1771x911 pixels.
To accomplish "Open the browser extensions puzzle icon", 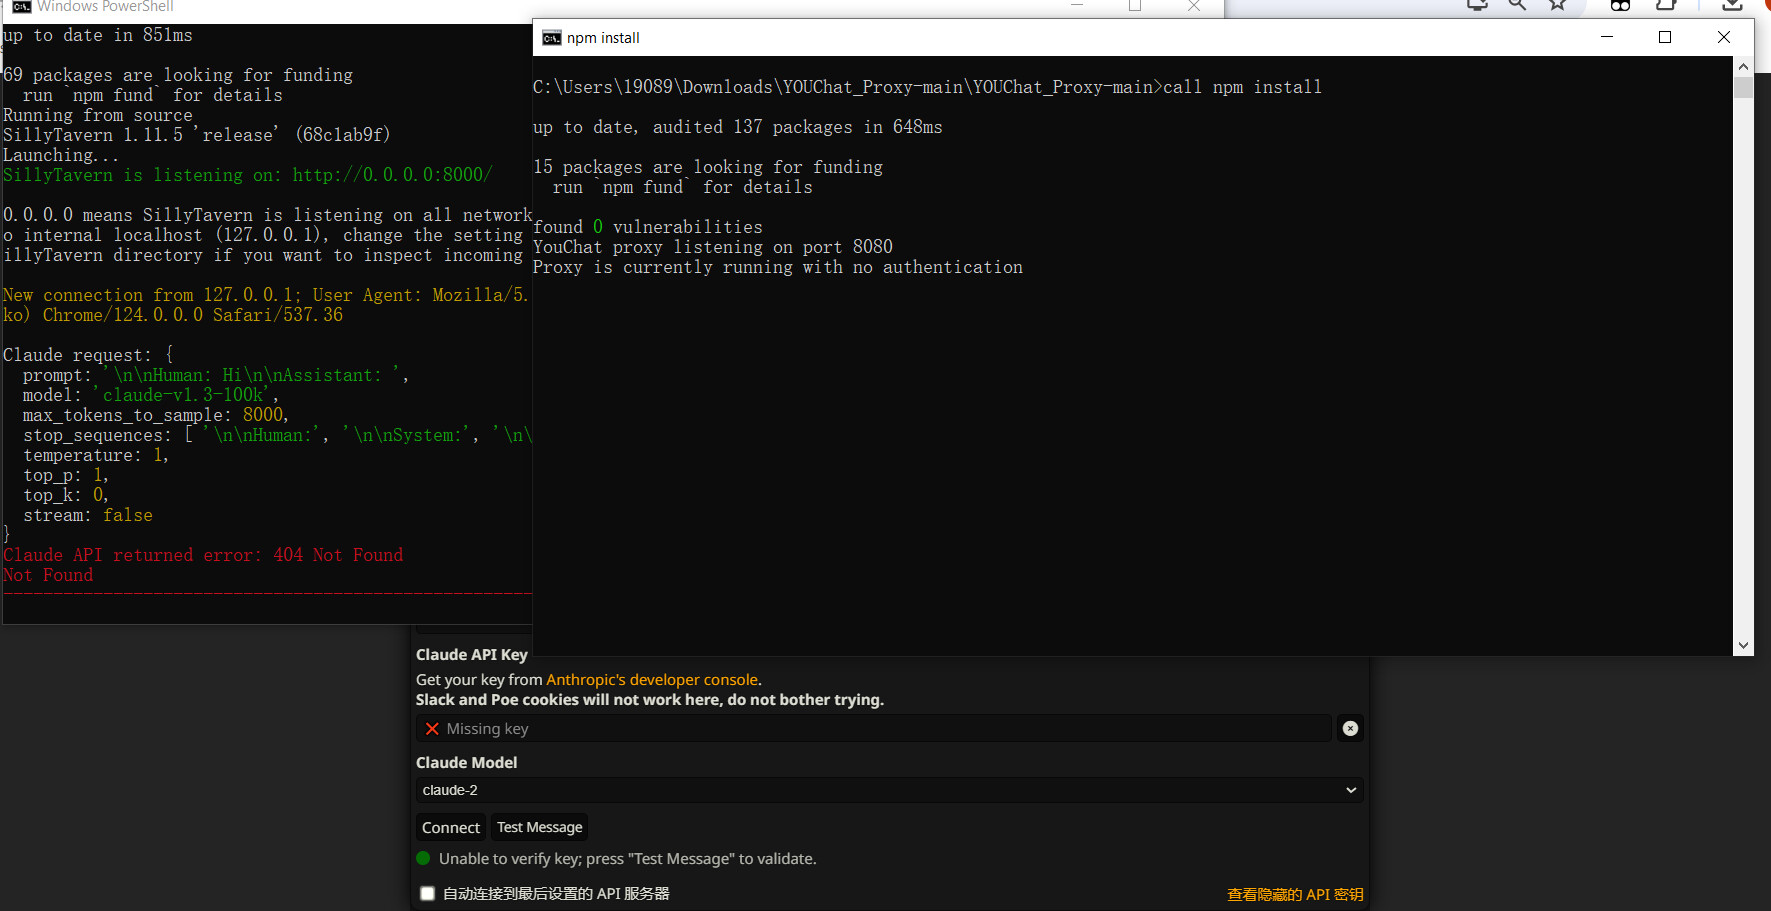I will (x=1666, y=5).
